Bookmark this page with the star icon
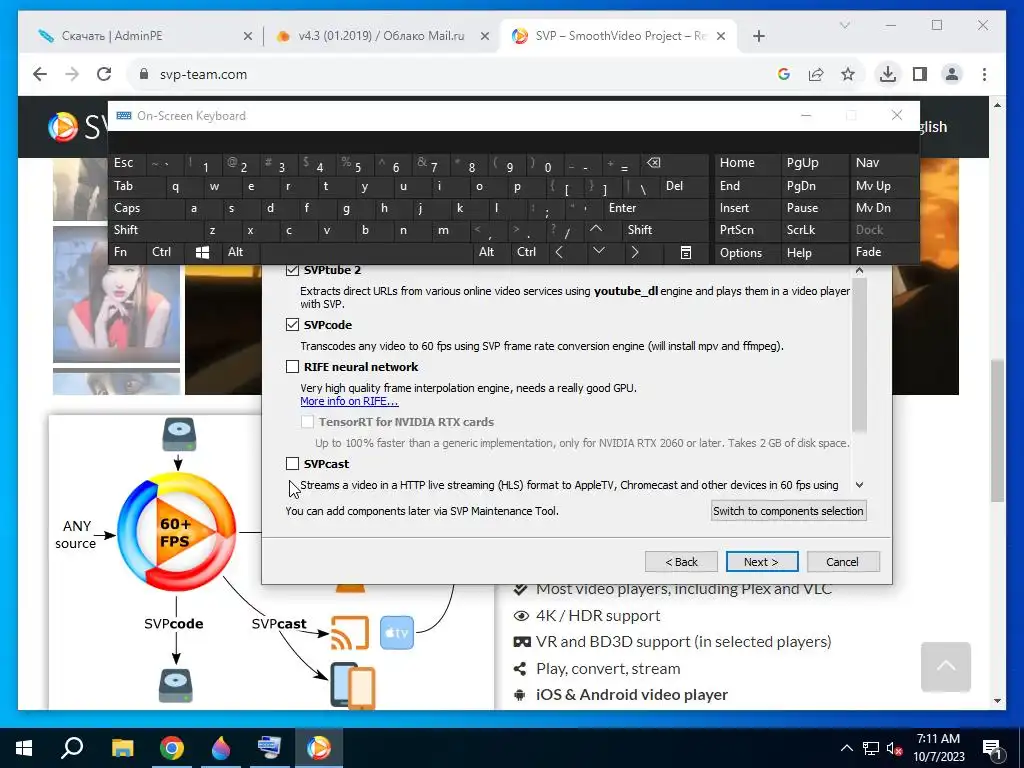This screenshot has width=1024, height=768. tap(848, 74)
